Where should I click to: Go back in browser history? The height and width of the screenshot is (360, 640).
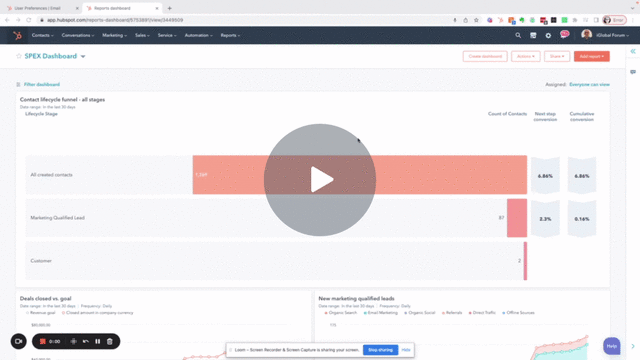click(x=7, y=20)
